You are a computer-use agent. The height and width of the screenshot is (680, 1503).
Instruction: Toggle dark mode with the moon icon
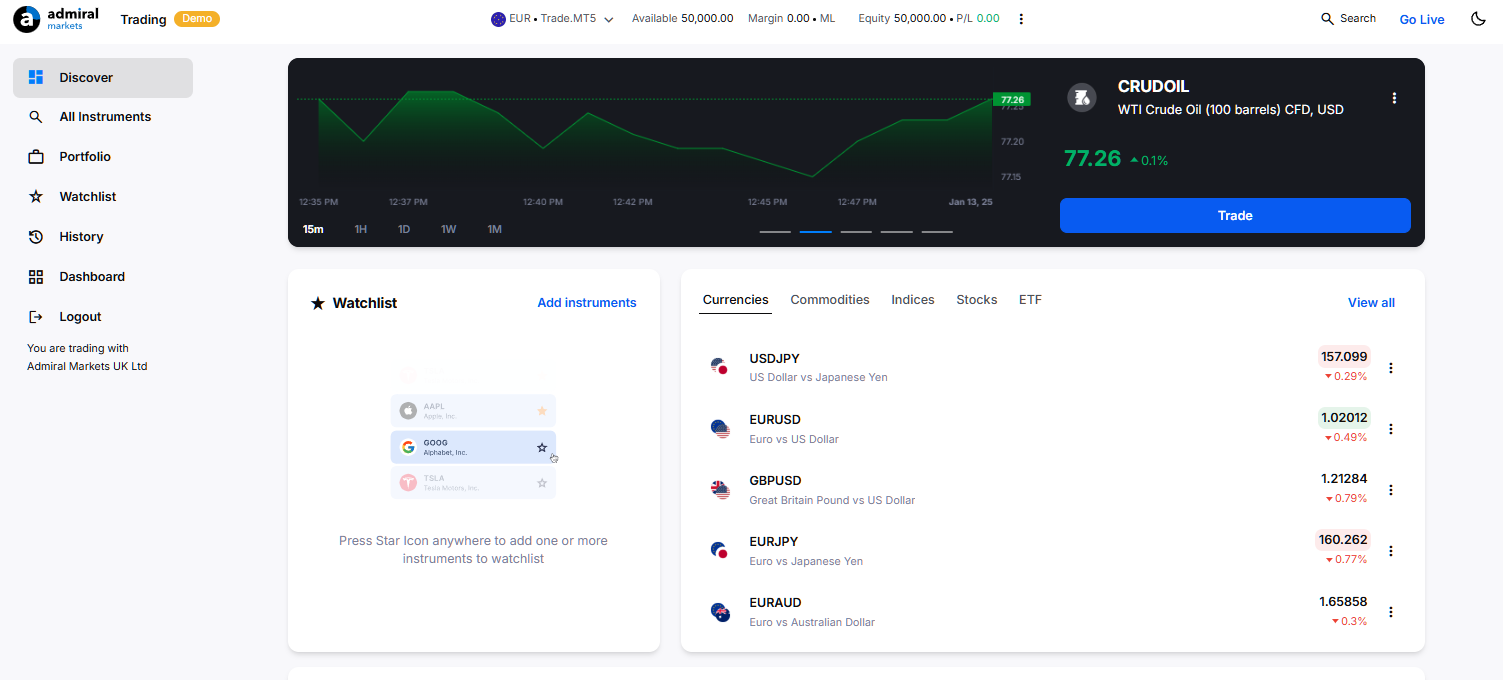pos(1478,18)
